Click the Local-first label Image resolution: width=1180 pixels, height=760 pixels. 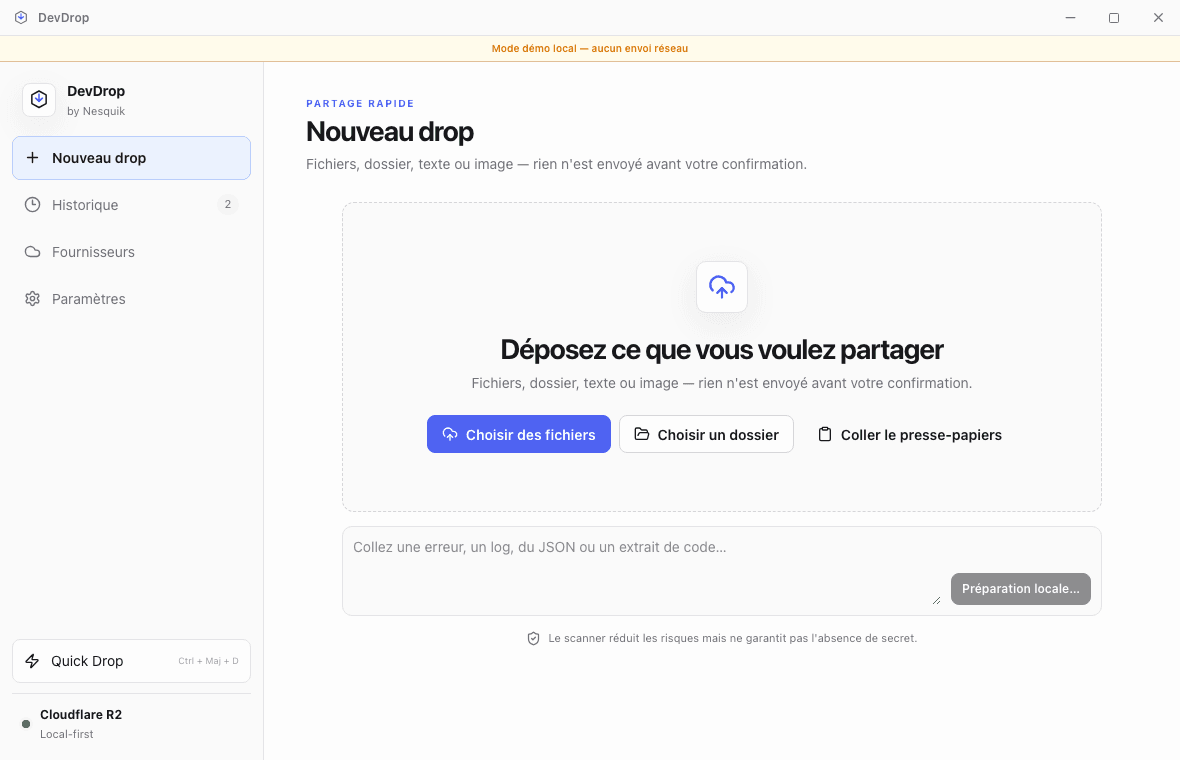pyautogui.click(x=67, y=734)
